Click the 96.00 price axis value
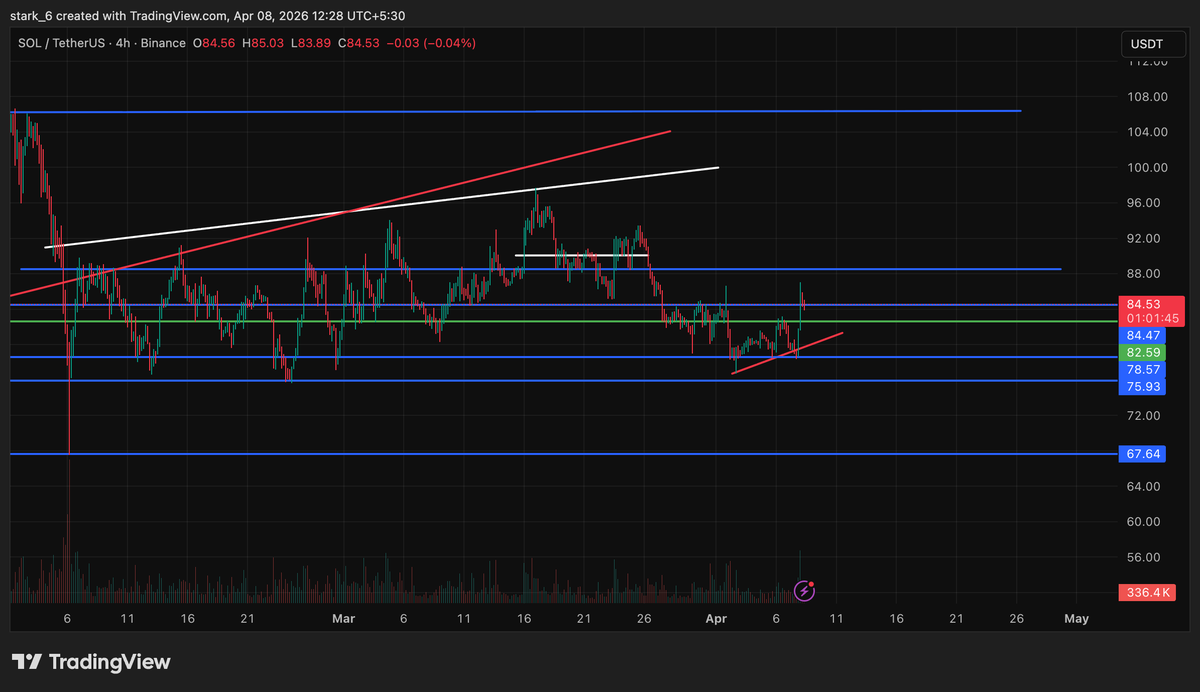1200x692 pixels. (x=1144, y=203)
